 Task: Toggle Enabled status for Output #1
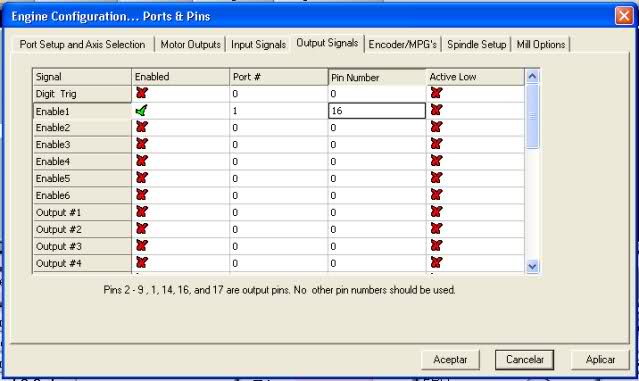pyautogui.click(x=141, y=212)
